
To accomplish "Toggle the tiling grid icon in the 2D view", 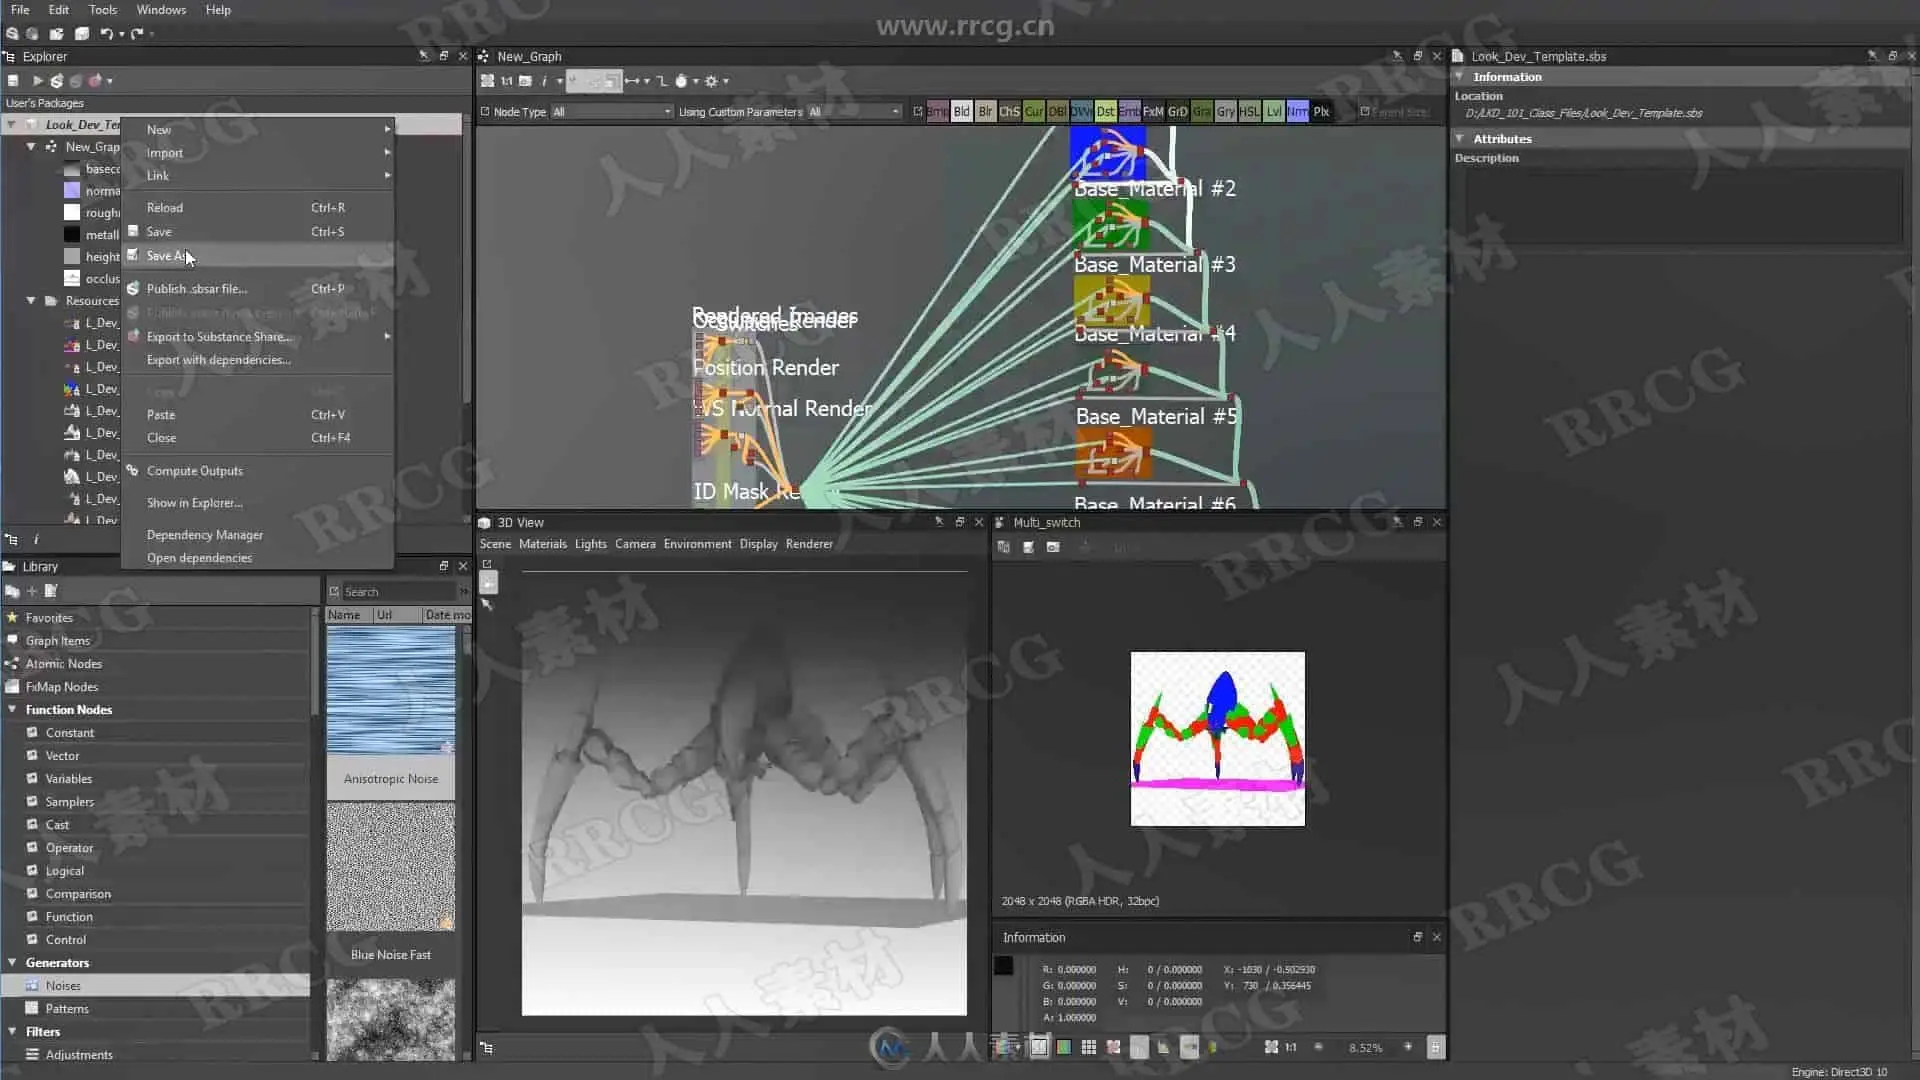I will [x=1089, y=1047].
